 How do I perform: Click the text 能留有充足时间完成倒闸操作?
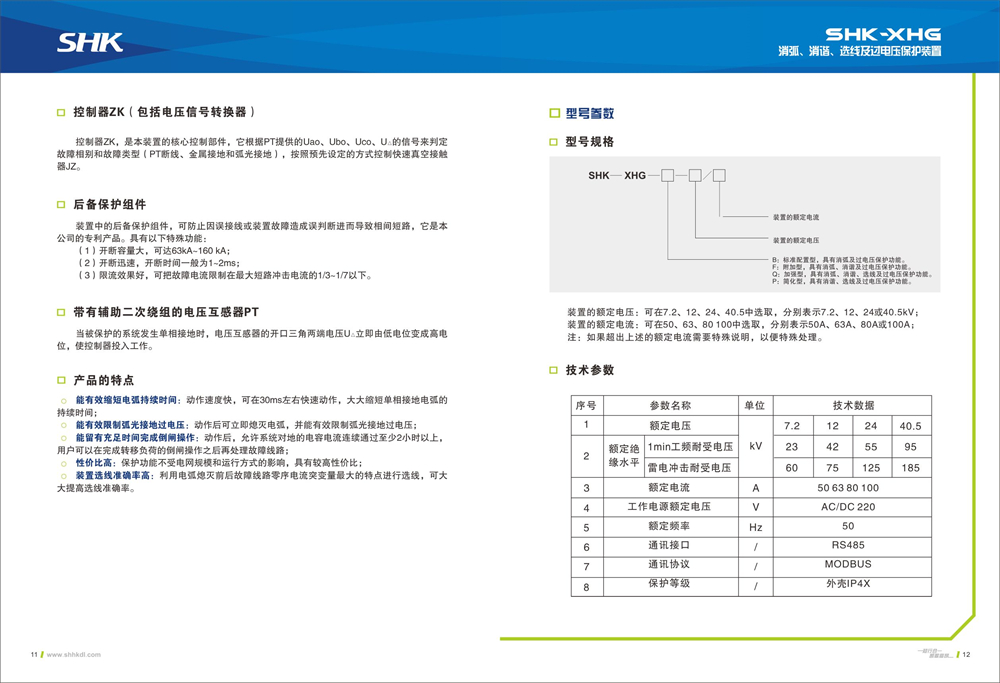[135, 438]
